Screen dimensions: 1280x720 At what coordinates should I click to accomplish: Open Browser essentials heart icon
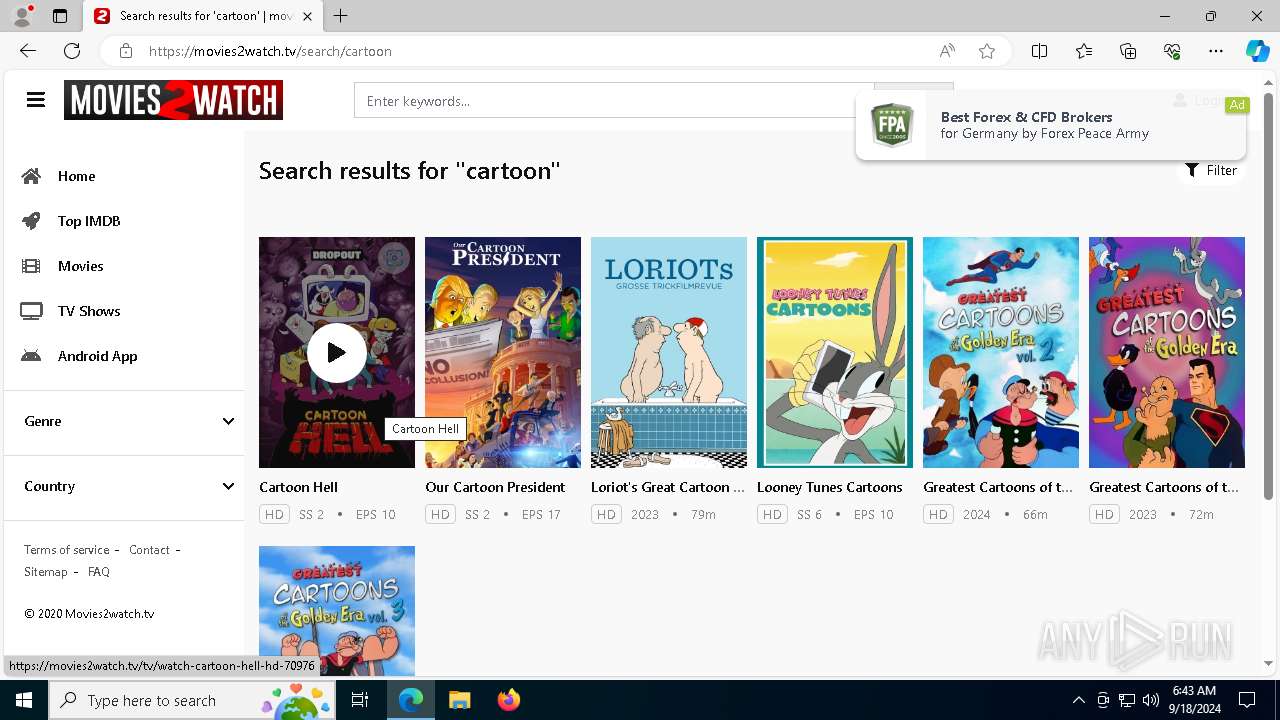click(x=1172, y=51)
